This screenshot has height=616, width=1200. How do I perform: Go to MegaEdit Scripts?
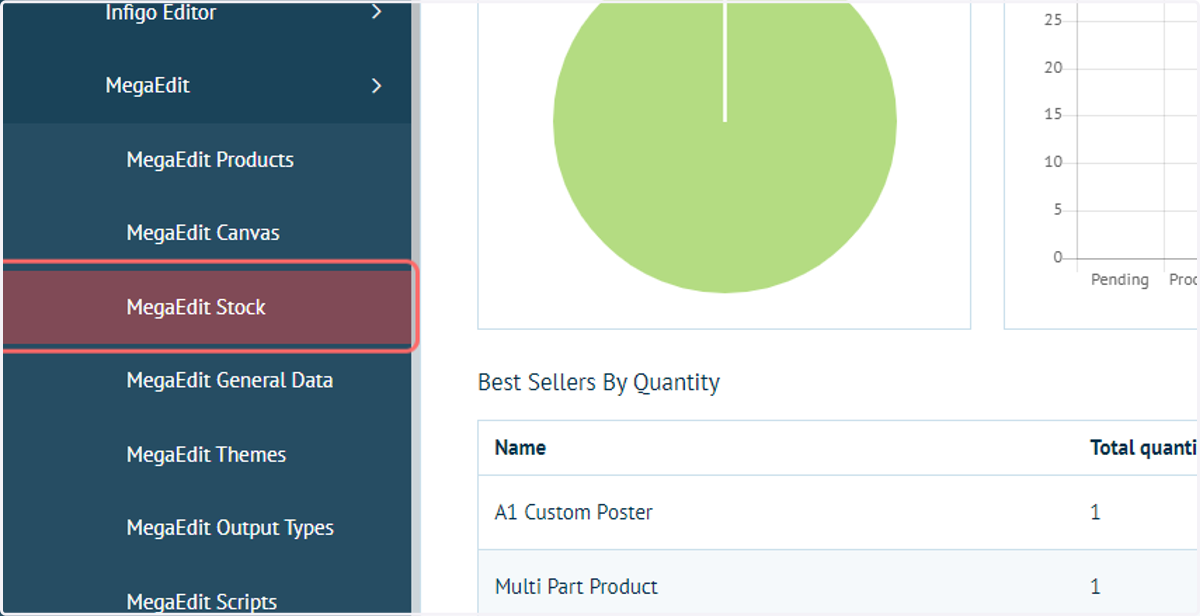[202, 601]
